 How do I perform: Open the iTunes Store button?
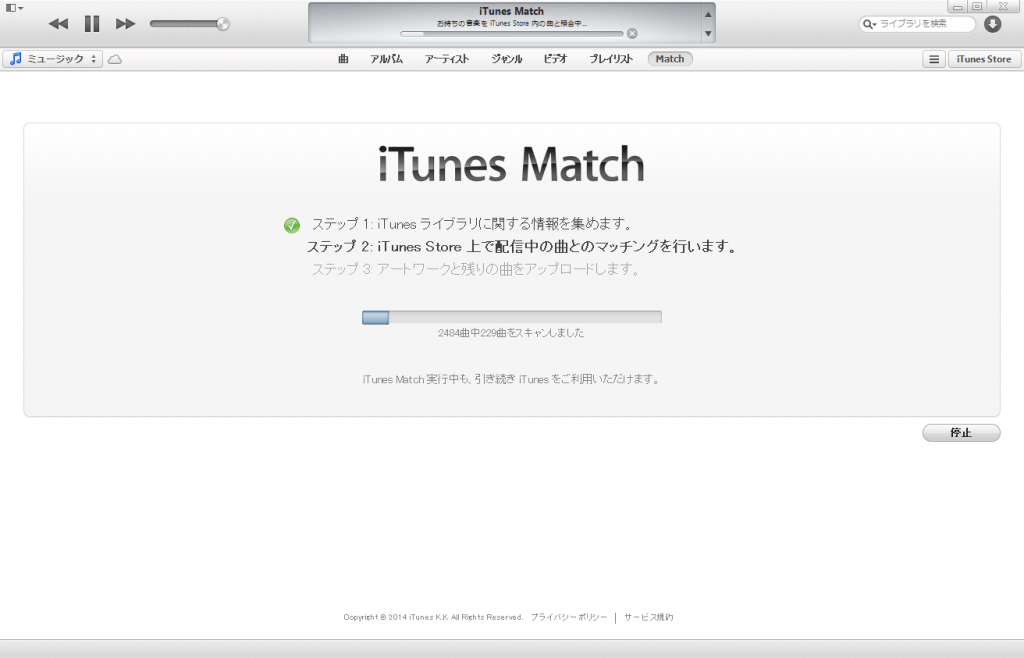pos(984,59)
